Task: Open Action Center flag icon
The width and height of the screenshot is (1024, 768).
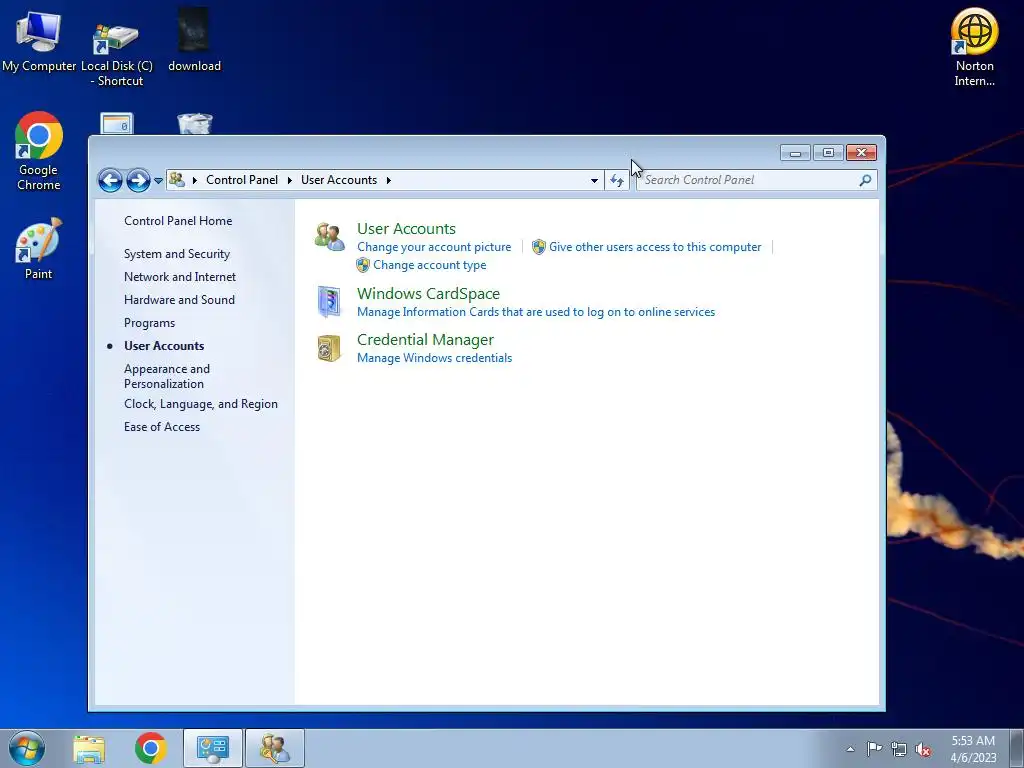Action: point(874,749)
